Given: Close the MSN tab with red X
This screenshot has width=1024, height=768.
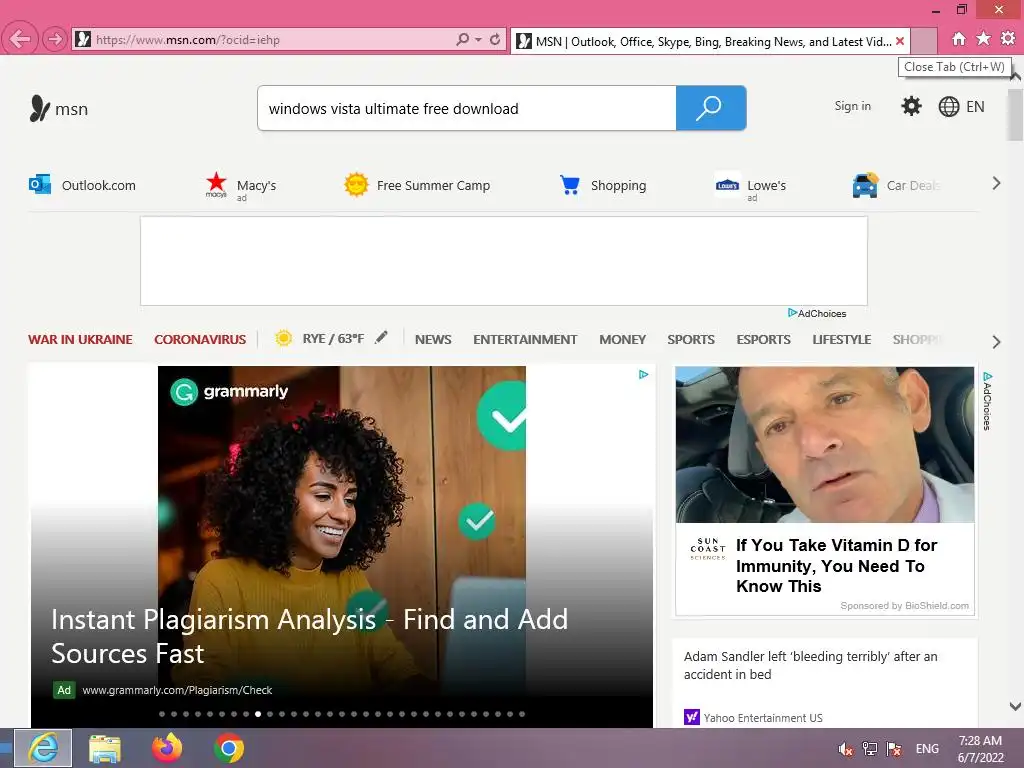Looking at the screenshot, I should tap(900, 41).
